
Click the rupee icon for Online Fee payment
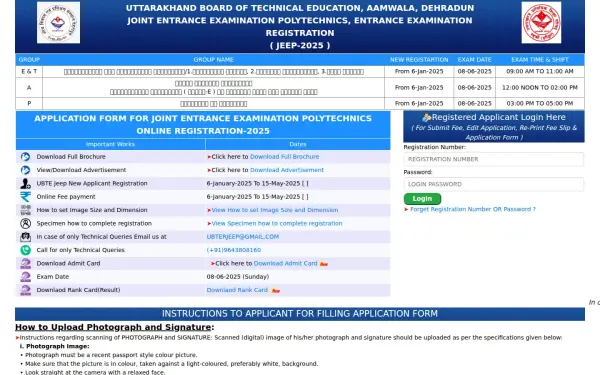(x=25, y=197)
